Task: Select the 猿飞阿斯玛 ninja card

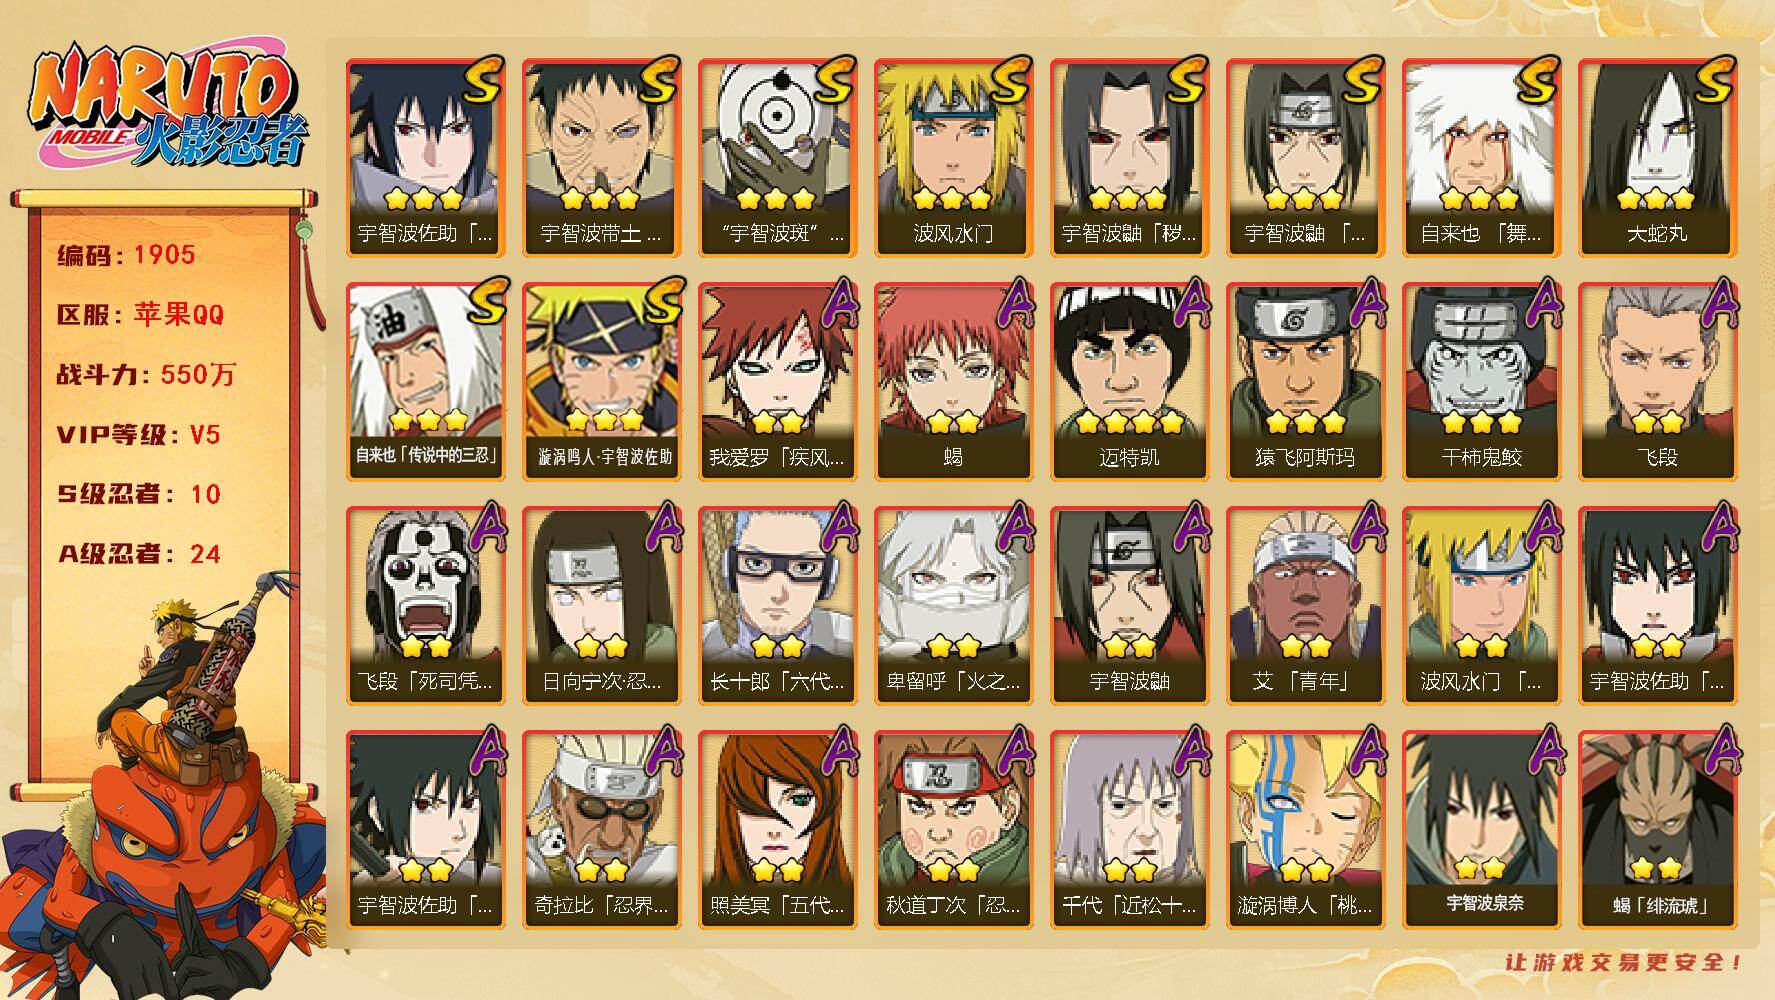Action: [1305, 382]
